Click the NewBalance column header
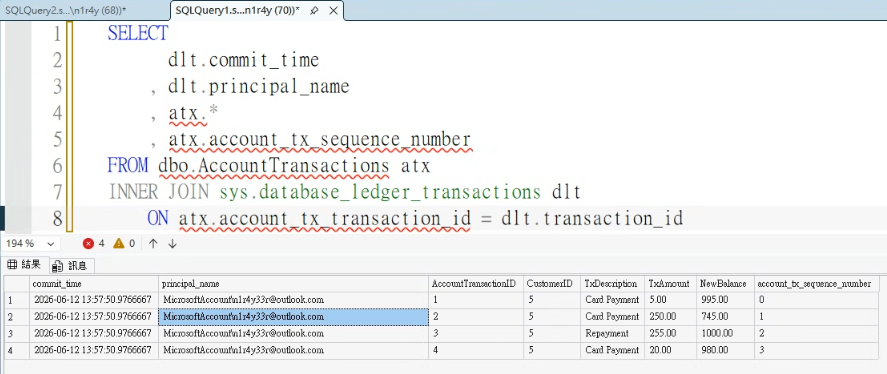887x374 pixels. click(724, 283)
